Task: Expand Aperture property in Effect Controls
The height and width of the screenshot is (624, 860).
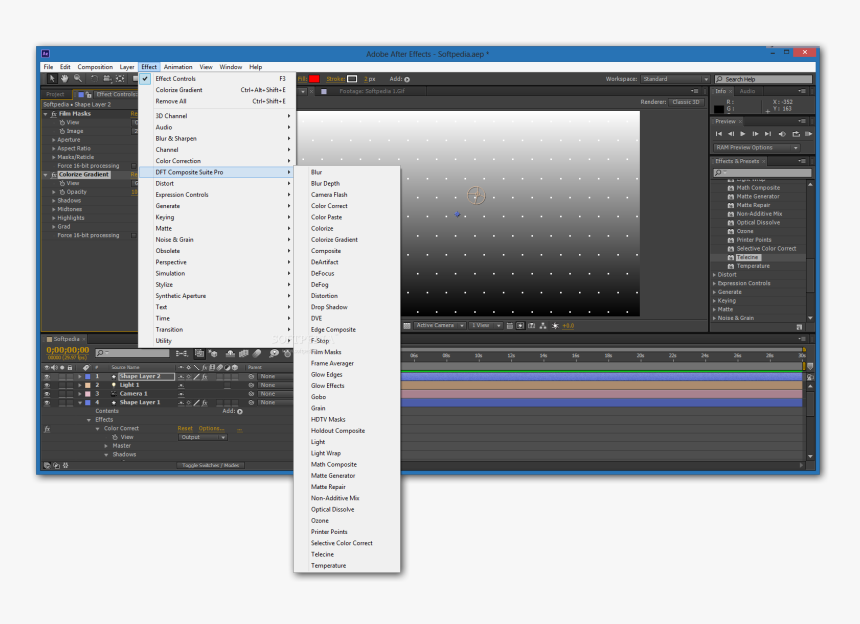Action: 53,140
